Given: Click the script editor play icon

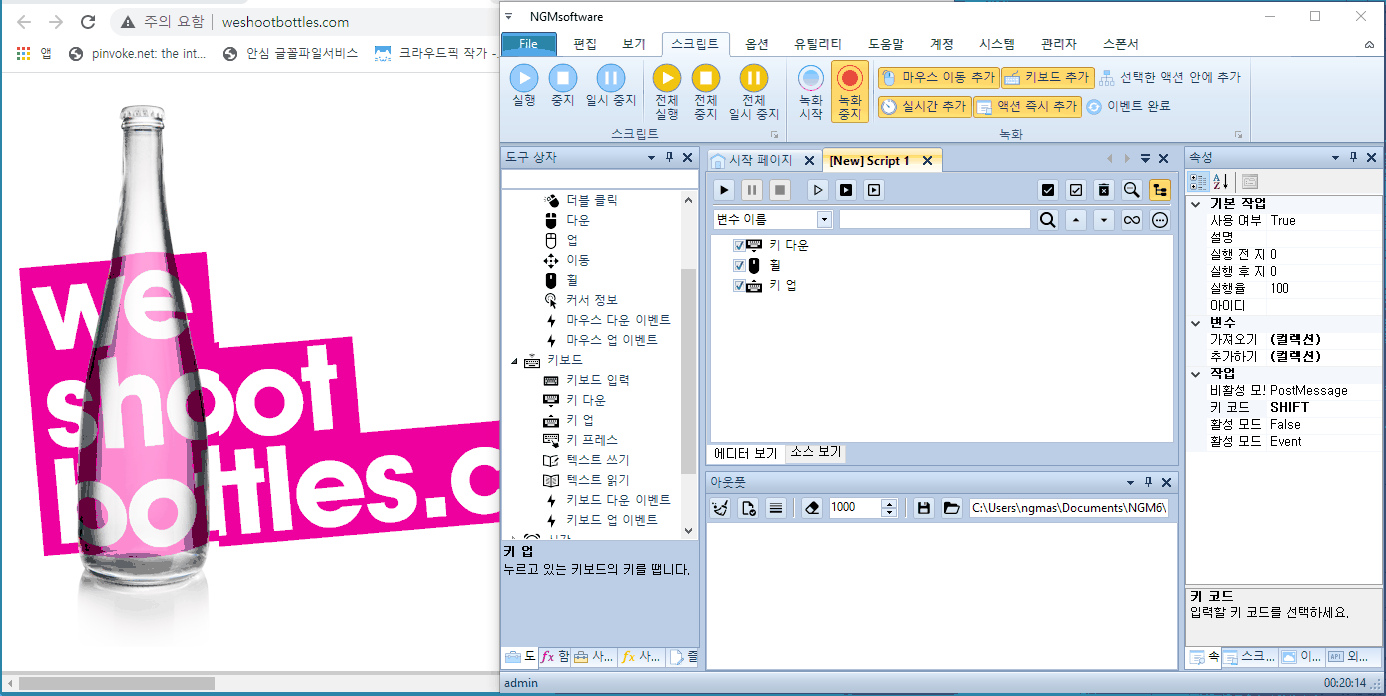Looking at the screenshot, I should tap(725, 190).
